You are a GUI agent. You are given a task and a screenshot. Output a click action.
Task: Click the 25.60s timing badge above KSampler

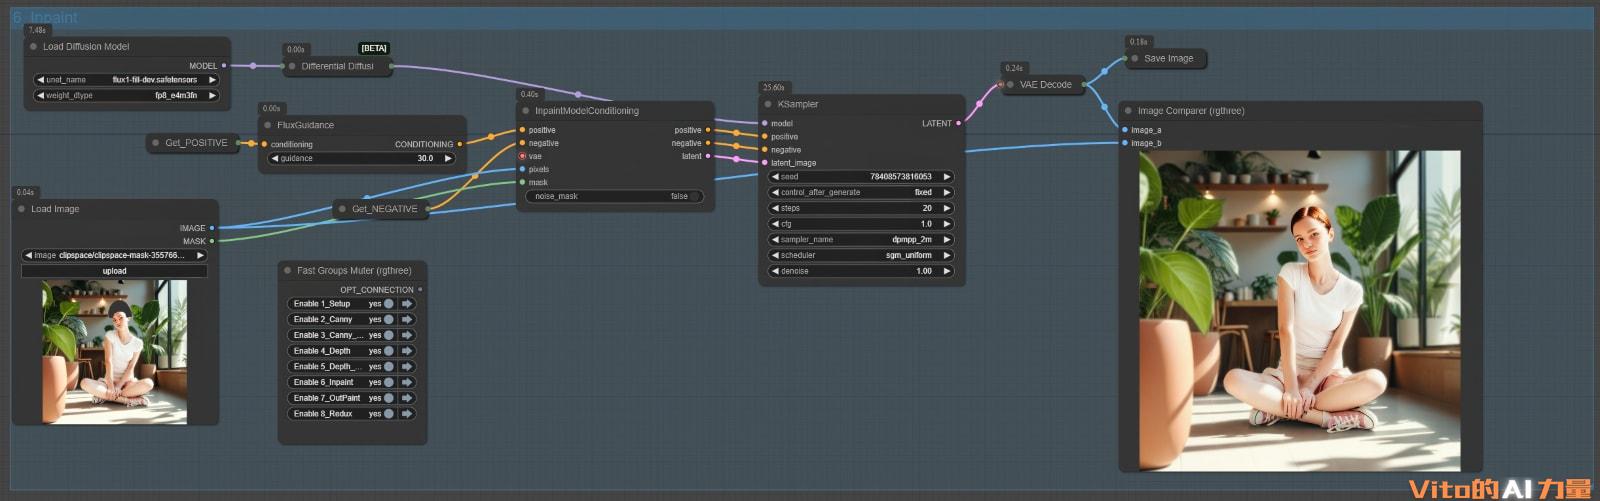tap(774, 88)
